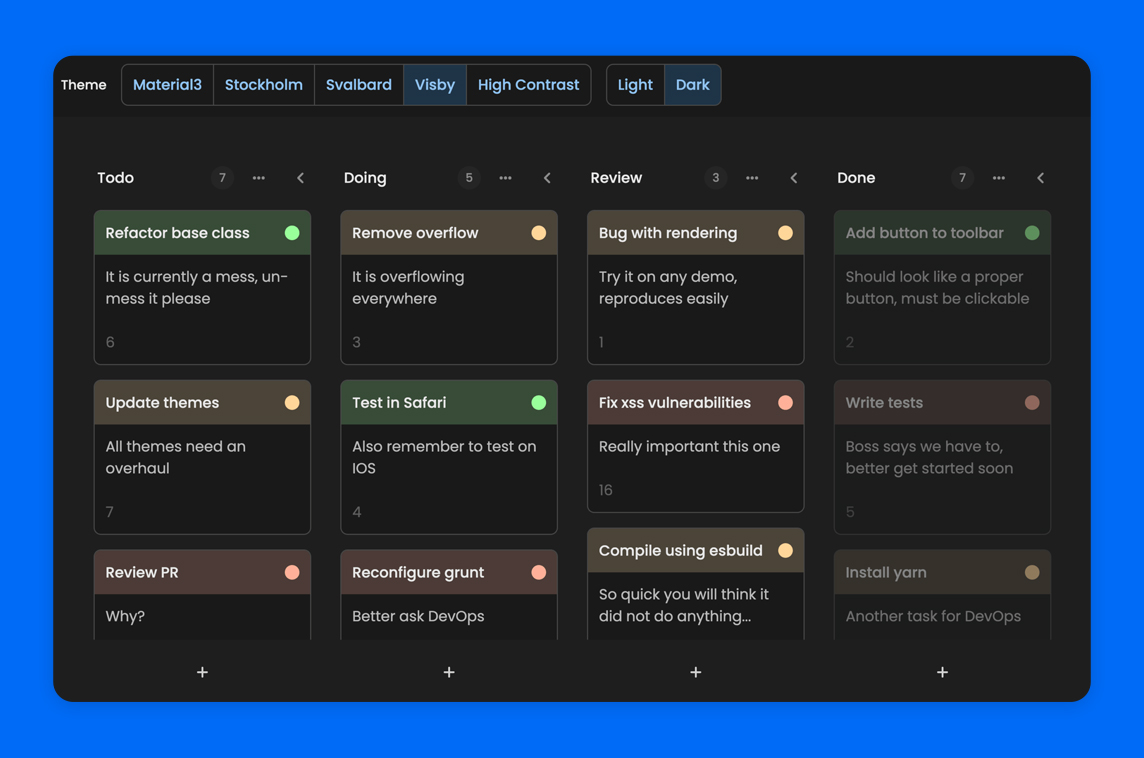The height and width of the screenshot is (758, 1144).
Task: Add a new card to Todo column
Action: pyautogui.click(x=202, y=672)
